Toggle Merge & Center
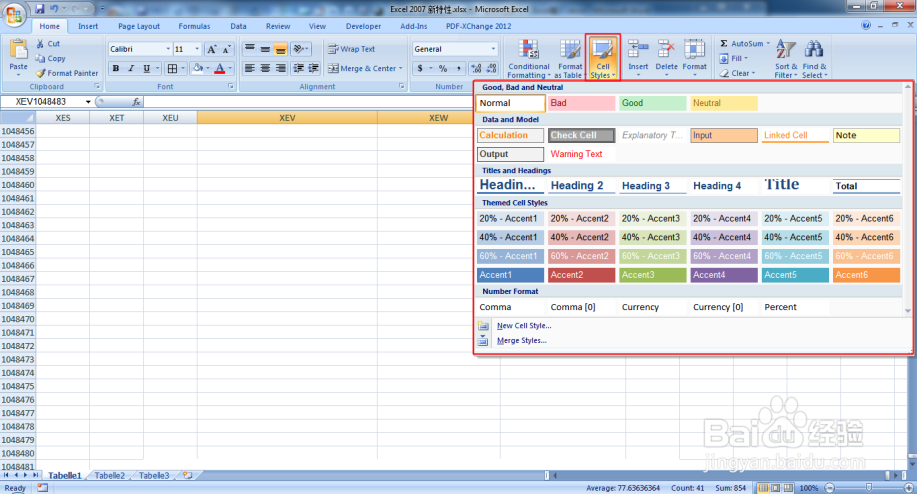The image size is (917, 494). pos(362,68)
